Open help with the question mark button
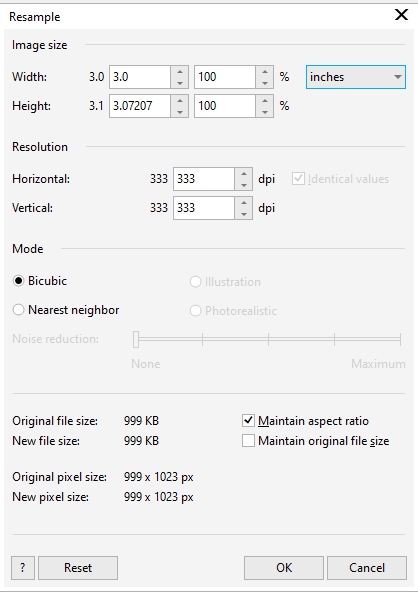The width and height of the screenshot is (418, 592). pos(23,567)
